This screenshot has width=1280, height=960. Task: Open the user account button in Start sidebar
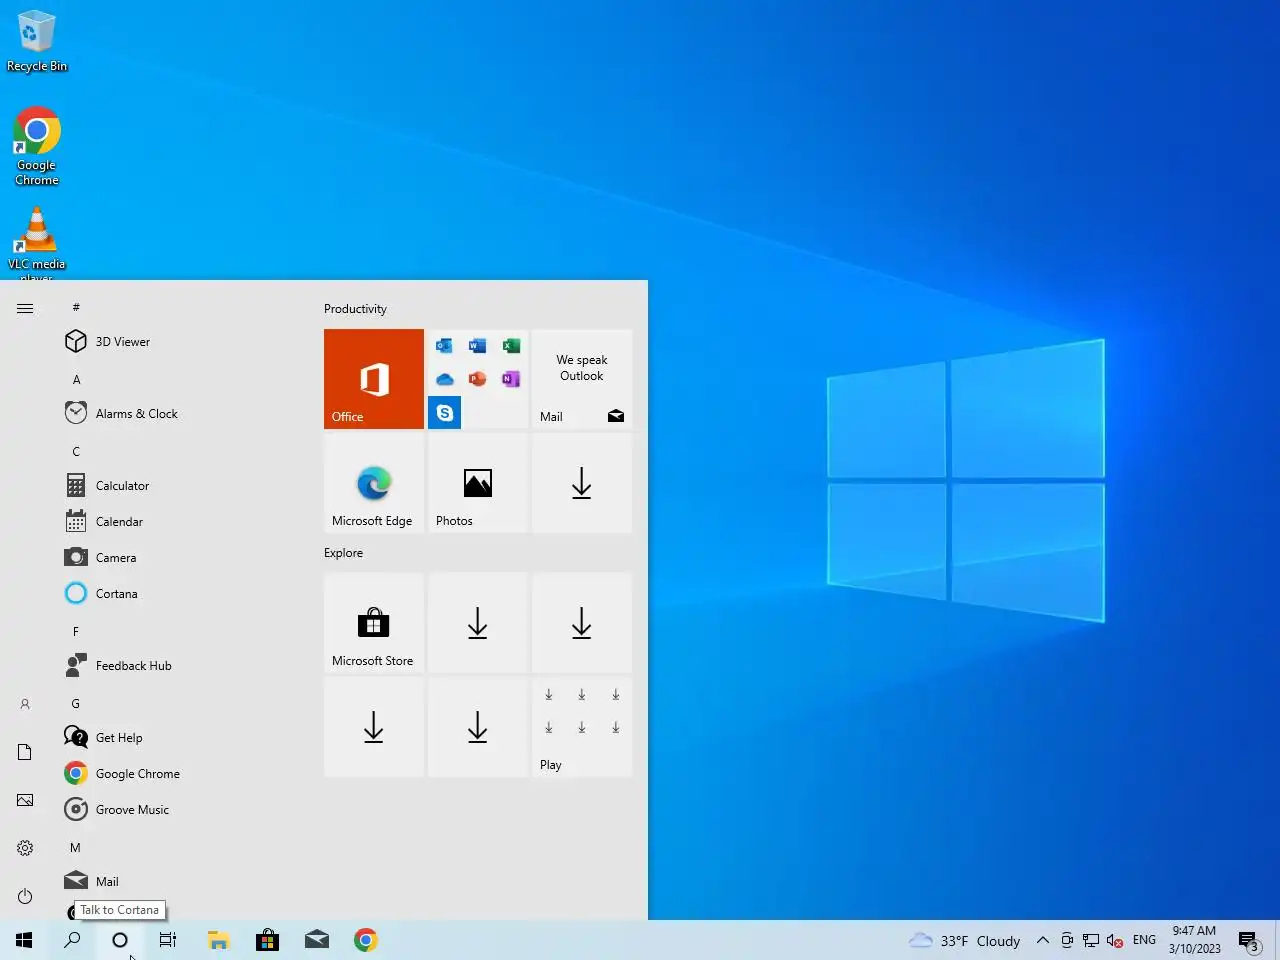(25, 704)
